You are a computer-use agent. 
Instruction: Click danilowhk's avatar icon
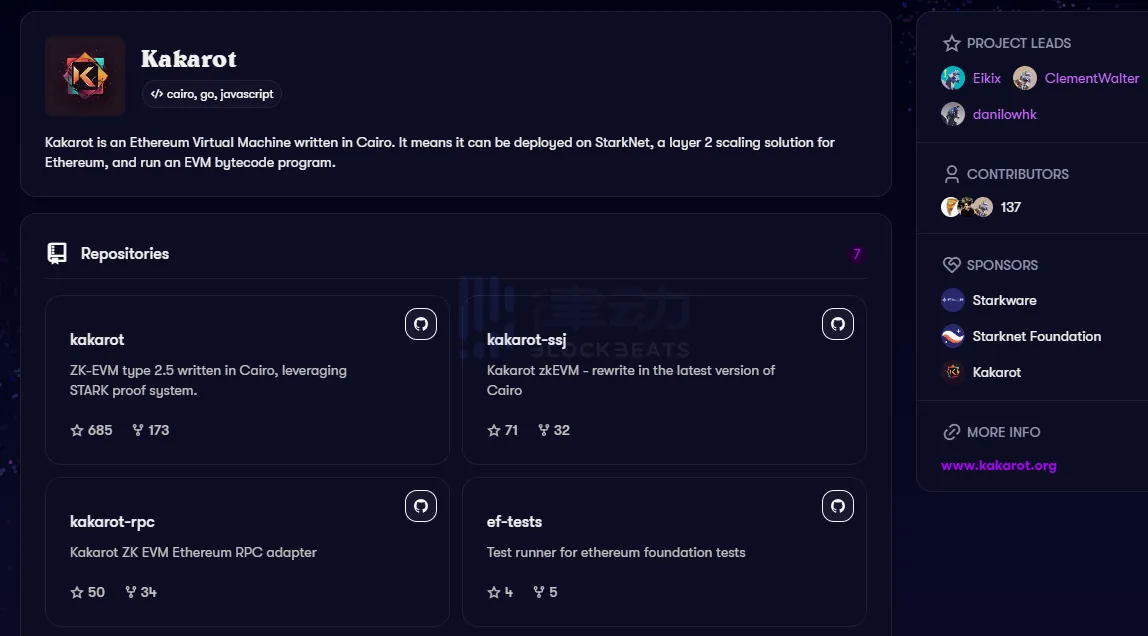[953, 114]
